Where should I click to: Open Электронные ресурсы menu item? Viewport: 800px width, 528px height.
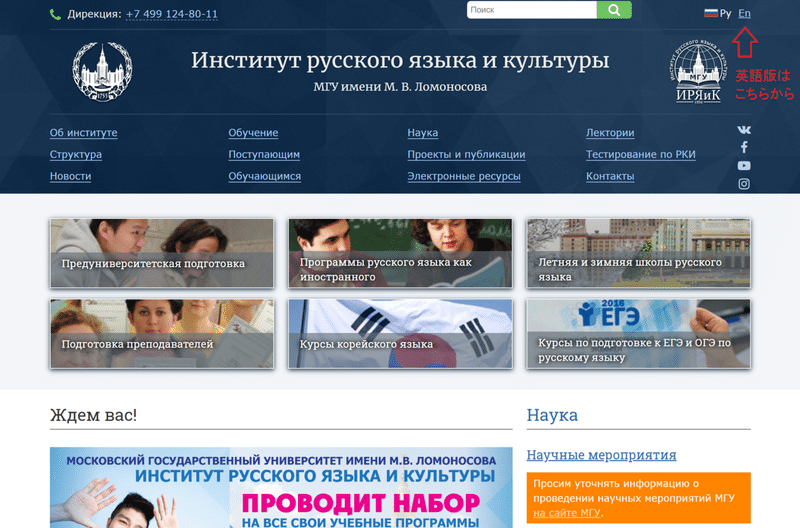(x=464, y=177)
